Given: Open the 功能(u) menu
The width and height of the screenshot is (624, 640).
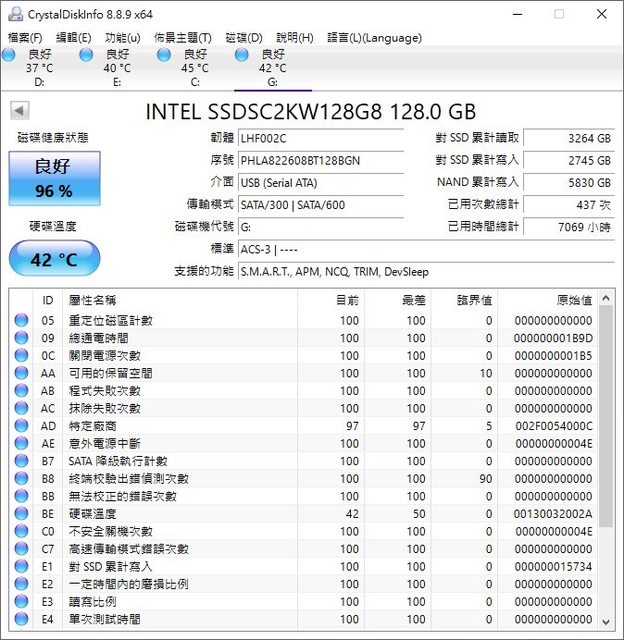Looking at the screenshot, I should tap(123, 38).
